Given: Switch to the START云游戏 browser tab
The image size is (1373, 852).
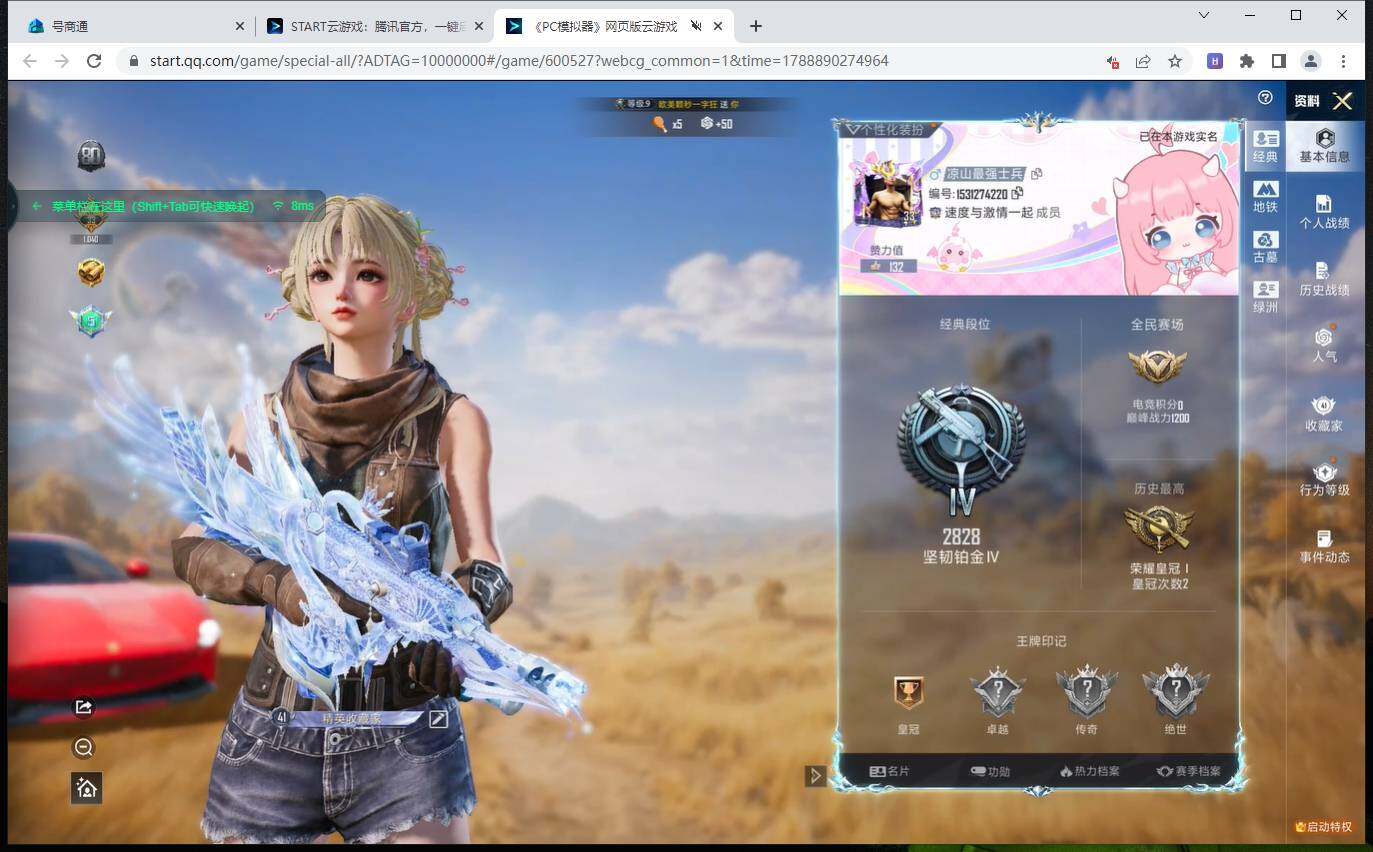Looking at the screenshot, I should point(374,26).
